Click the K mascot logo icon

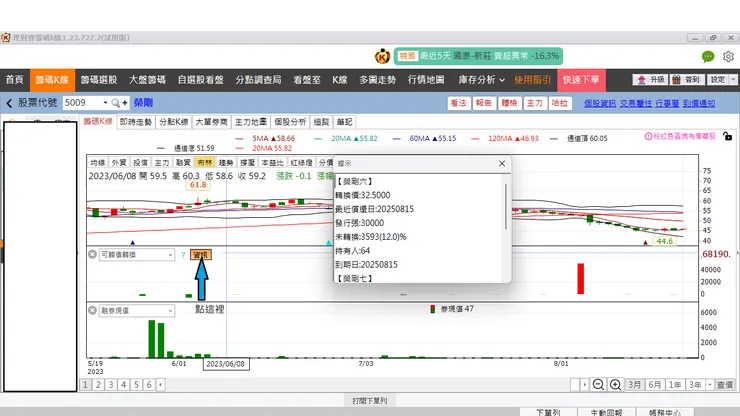pos(382,56)
